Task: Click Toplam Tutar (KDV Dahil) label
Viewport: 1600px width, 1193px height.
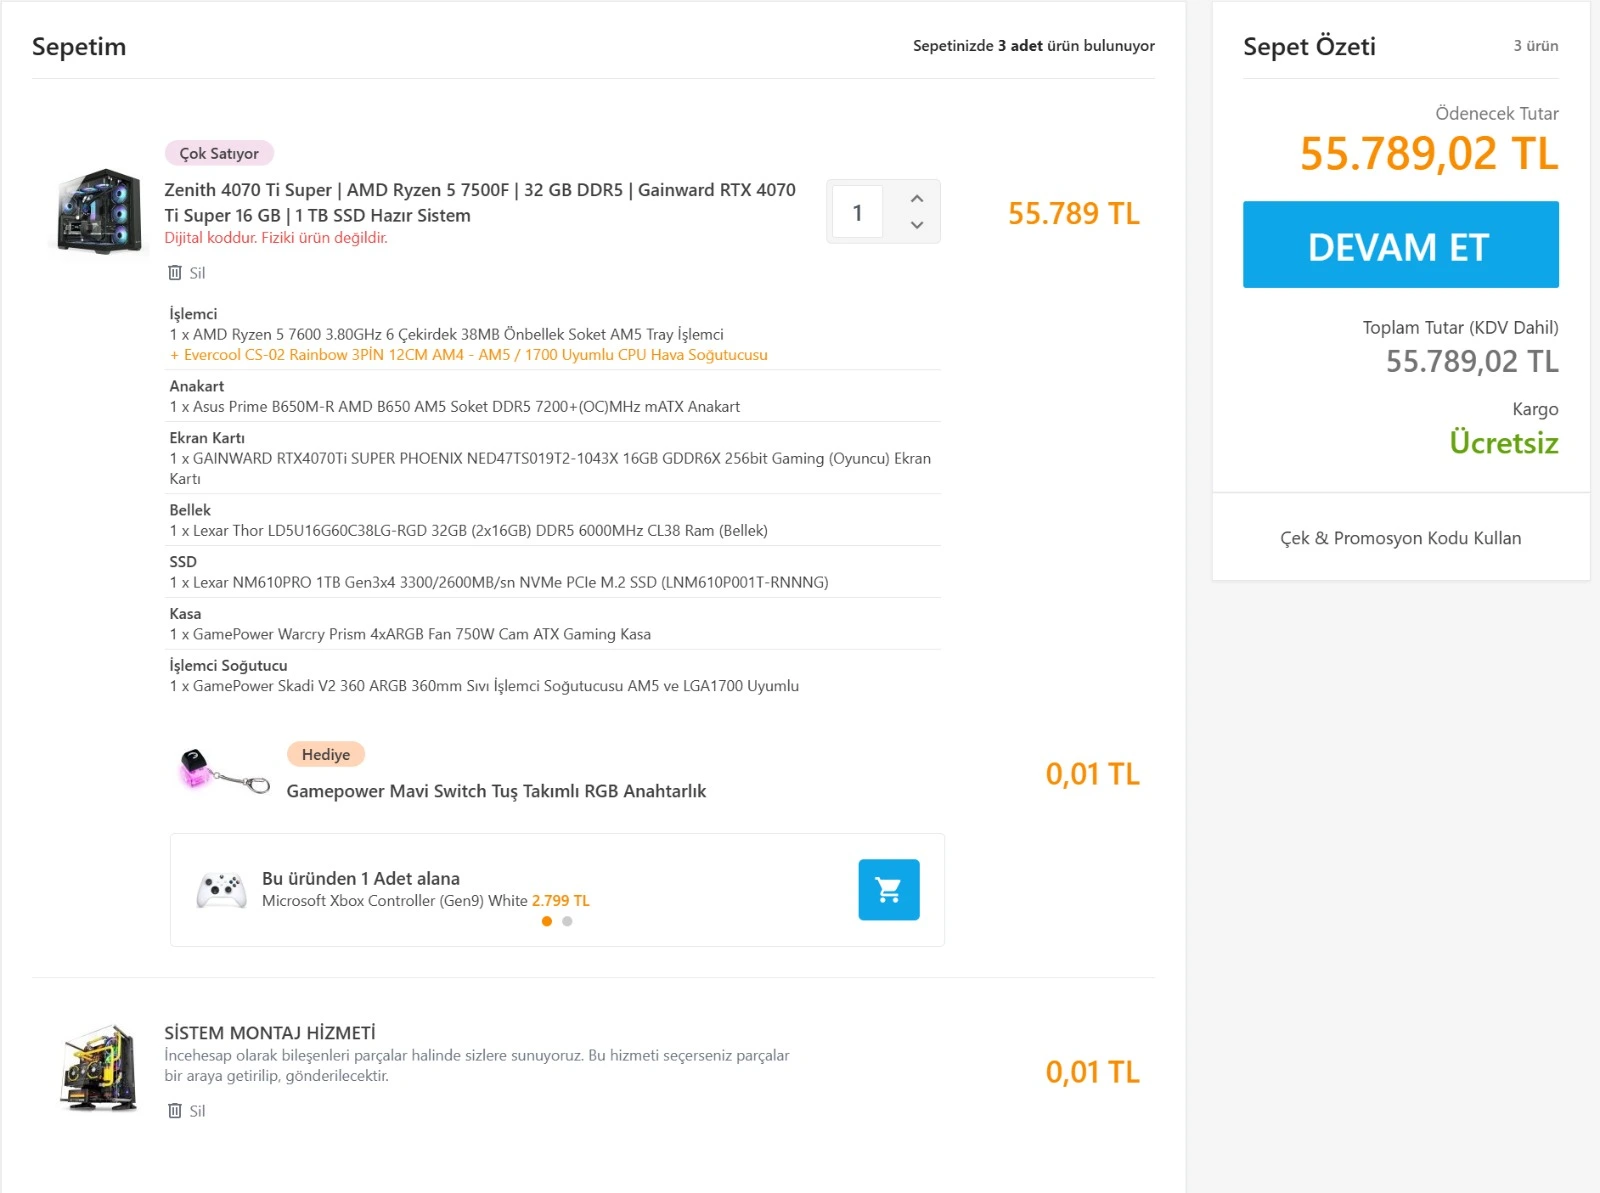Action: pos(1460,327)
